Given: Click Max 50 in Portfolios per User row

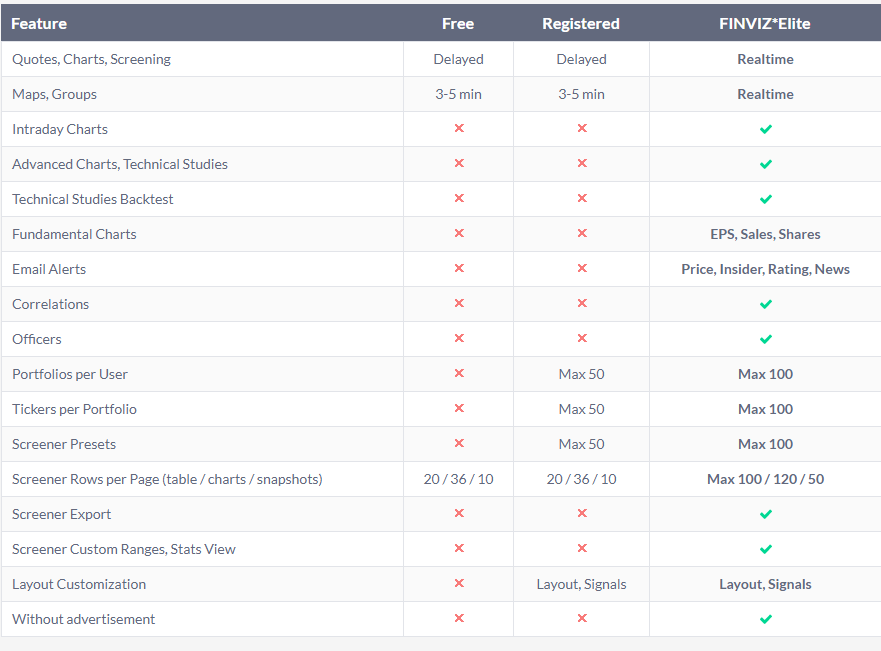Looking at the screenshot, I should click(582, 374).
